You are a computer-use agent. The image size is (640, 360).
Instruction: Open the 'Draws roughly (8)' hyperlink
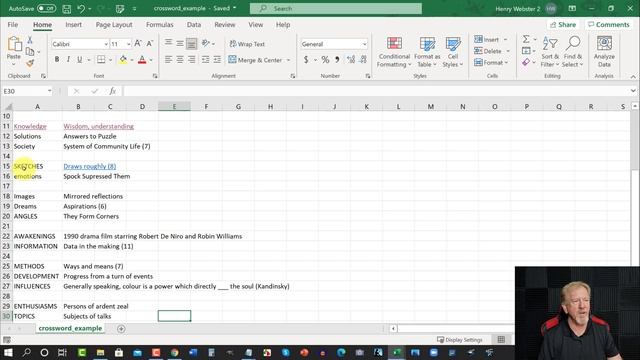click(x=89, y=166)
